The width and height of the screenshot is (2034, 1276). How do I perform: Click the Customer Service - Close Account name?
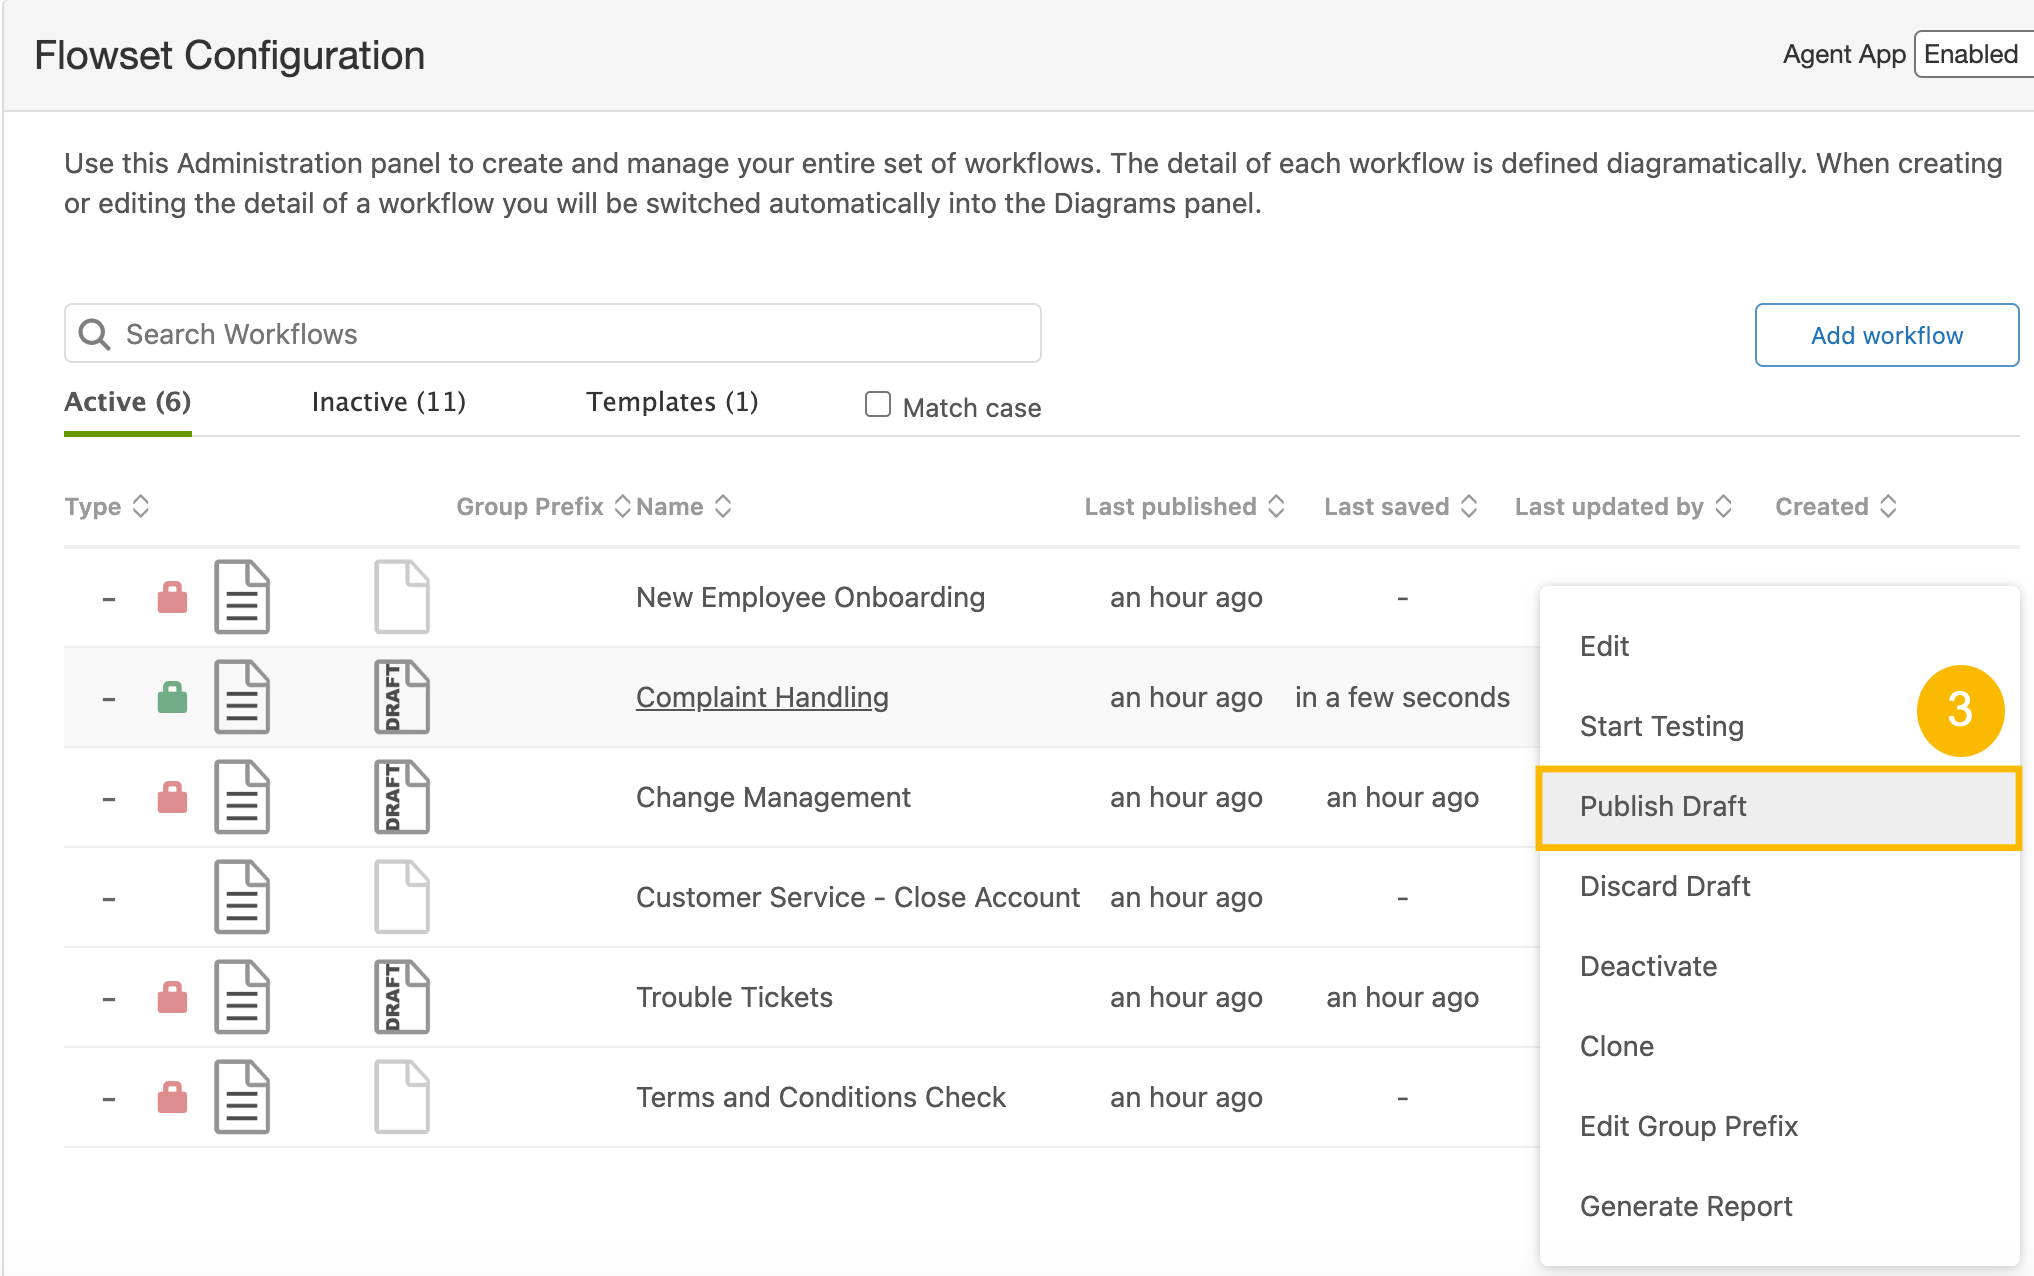point(858,897)
